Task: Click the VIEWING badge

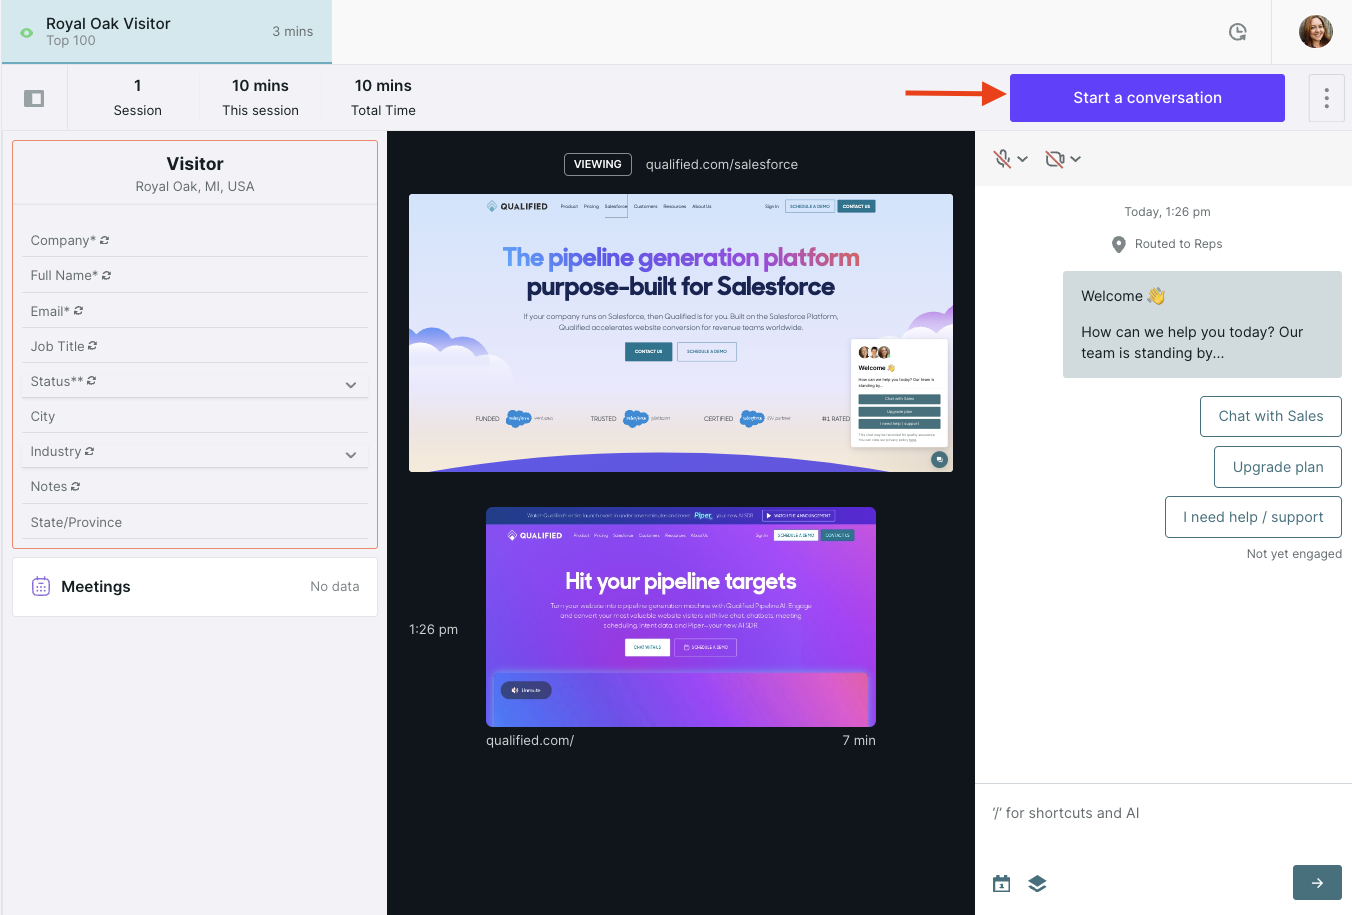Action: [x=598, y=164]
